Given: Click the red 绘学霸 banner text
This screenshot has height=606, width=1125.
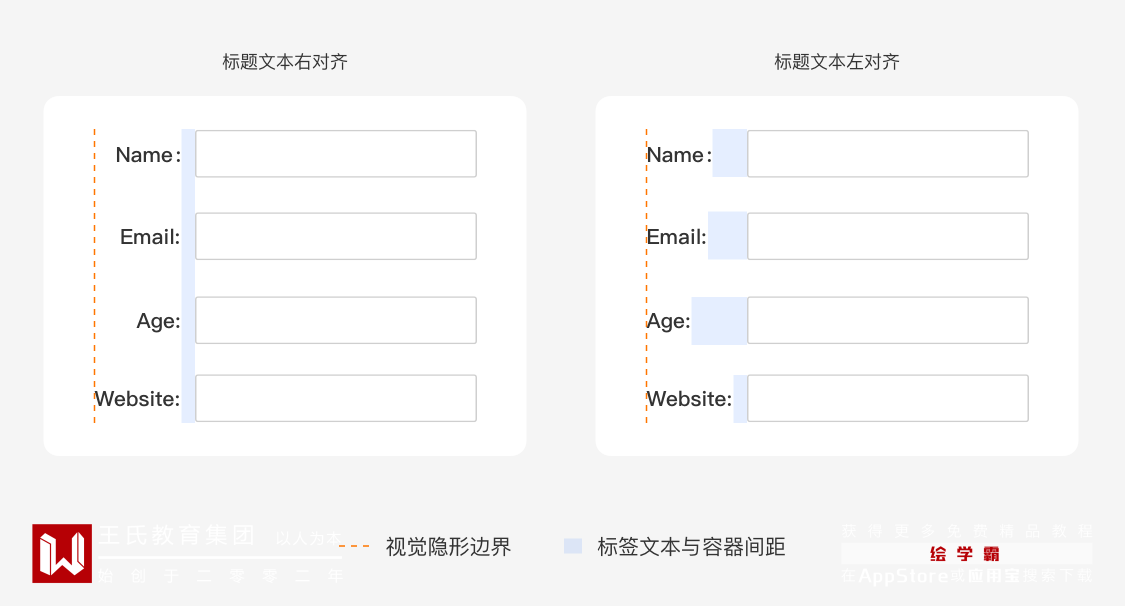Looking at the screenshot, I should click(x=965, y=554).
